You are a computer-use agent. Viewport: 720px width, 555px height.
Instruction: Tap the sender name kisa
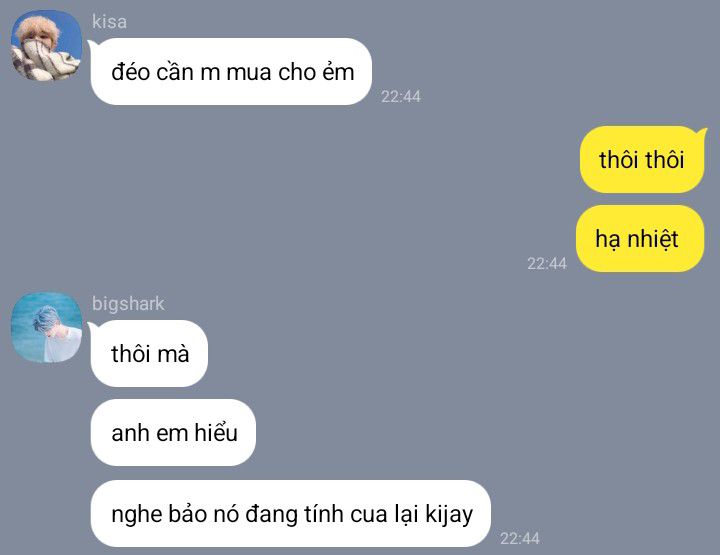109,22
